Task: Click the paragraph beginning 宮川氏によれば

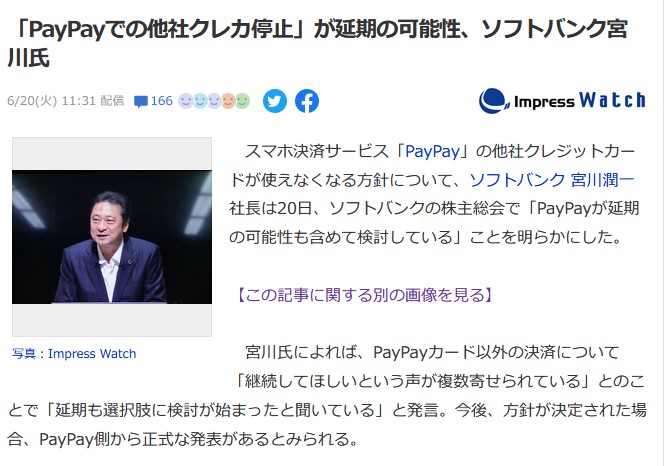Action: click(327, 395)
